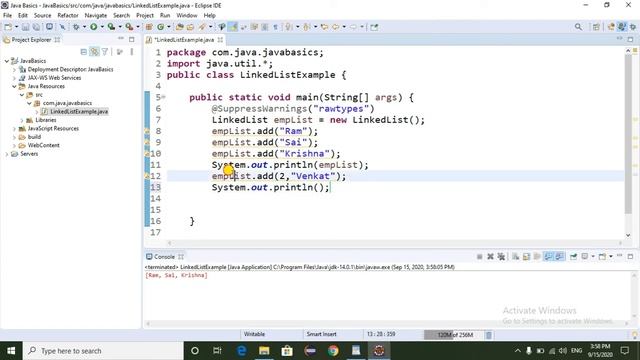This screenshot has width=640, height=360.
Task: Expand the WebContent folder
Action: [x=14, y=145]
